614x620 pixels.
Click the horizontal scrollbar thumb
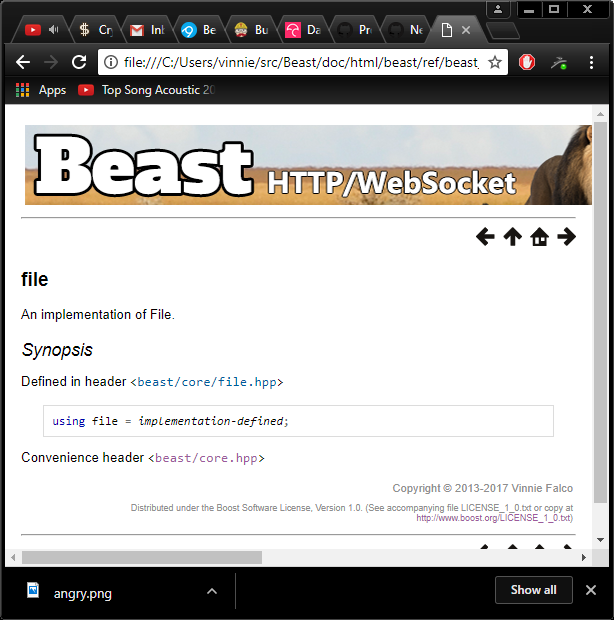[142, 558]
